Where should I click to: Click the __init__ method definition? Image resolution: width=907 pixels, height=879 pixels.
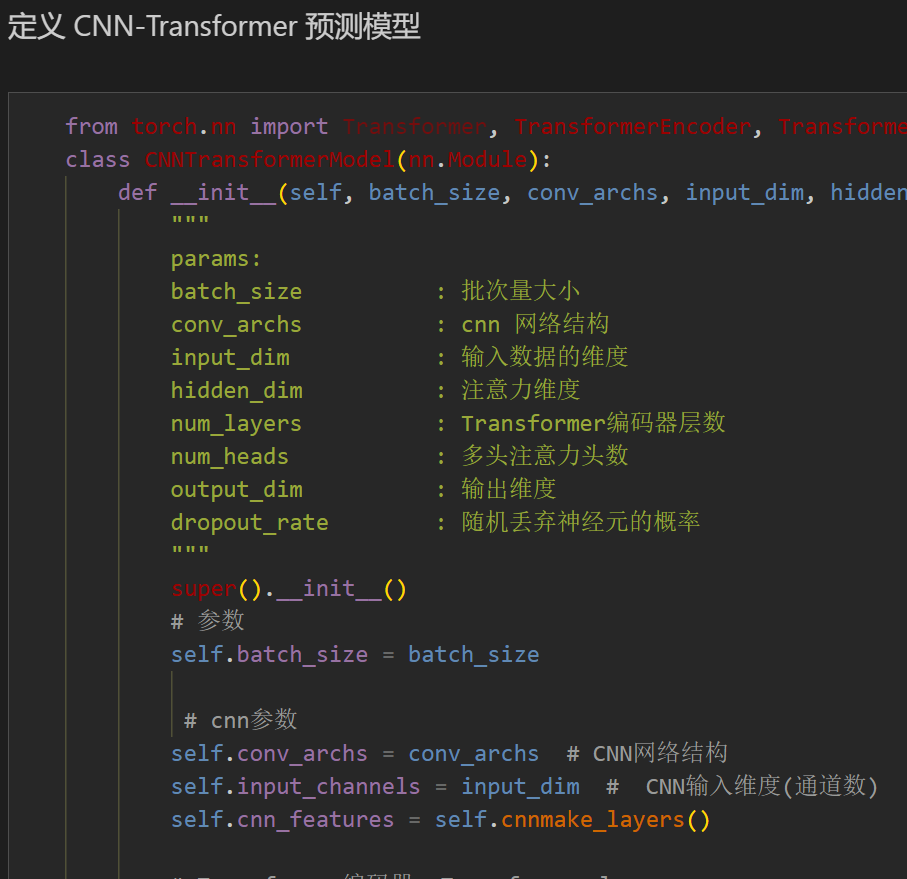click(224, 192)
